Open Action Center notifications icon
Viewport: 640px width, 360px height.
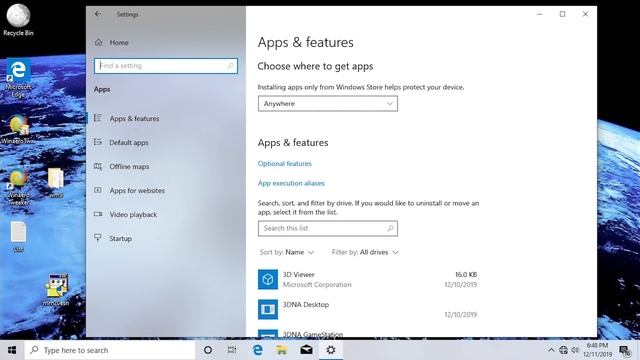tap(624, 350)
